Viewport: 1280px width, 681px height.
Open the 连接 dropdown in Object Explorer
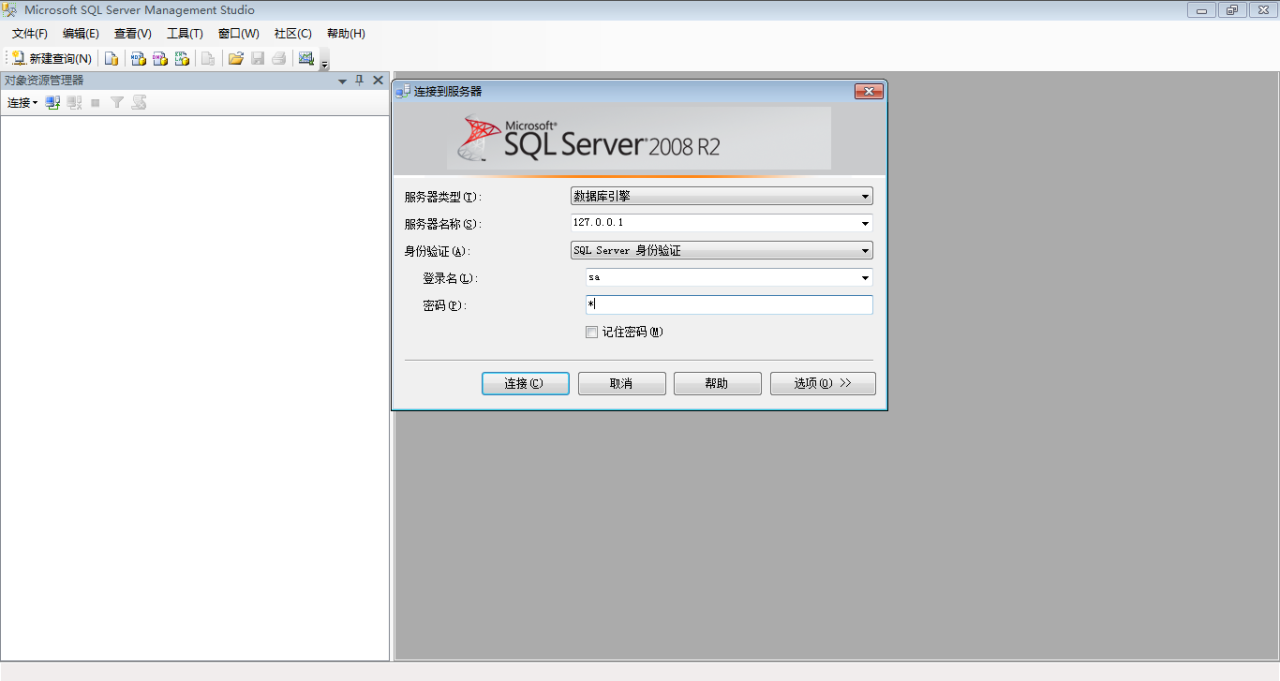[22, 103]
